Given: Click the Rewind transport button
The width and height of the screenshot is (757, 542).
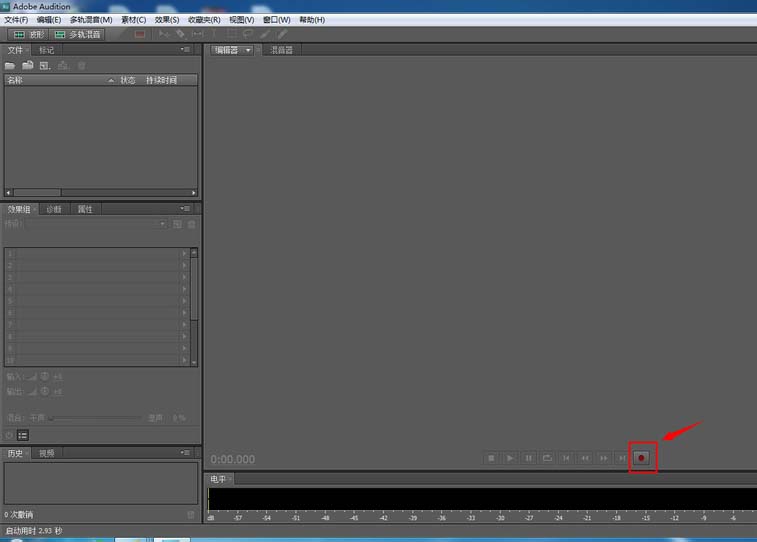Looking at the screenshot, I should click(x=585, y=458).
